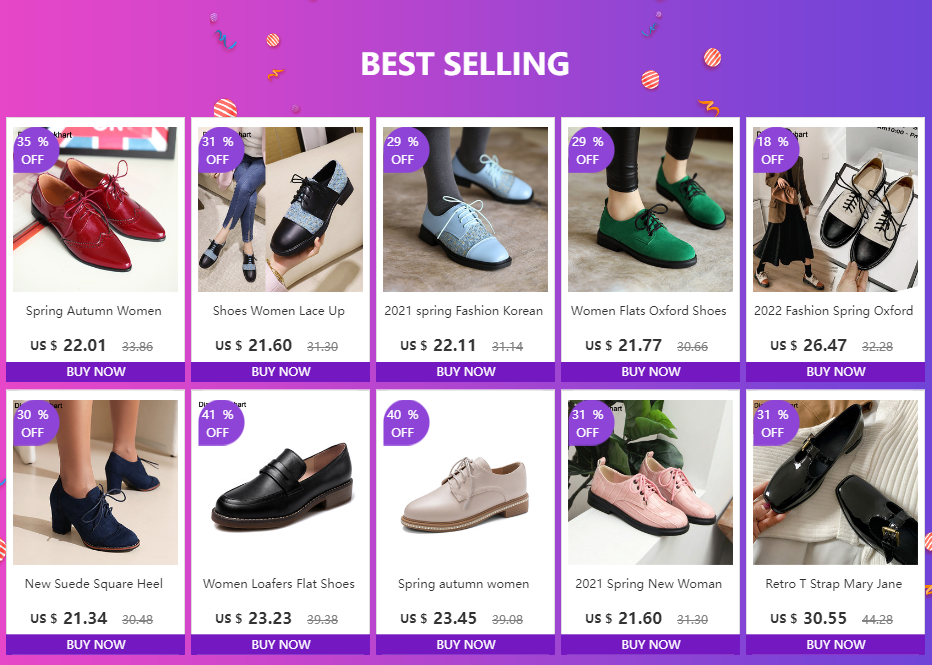The width and height of the screenshot is (932, 665).
Task: Click the 41% OFF discount badge
Action: 221,423
